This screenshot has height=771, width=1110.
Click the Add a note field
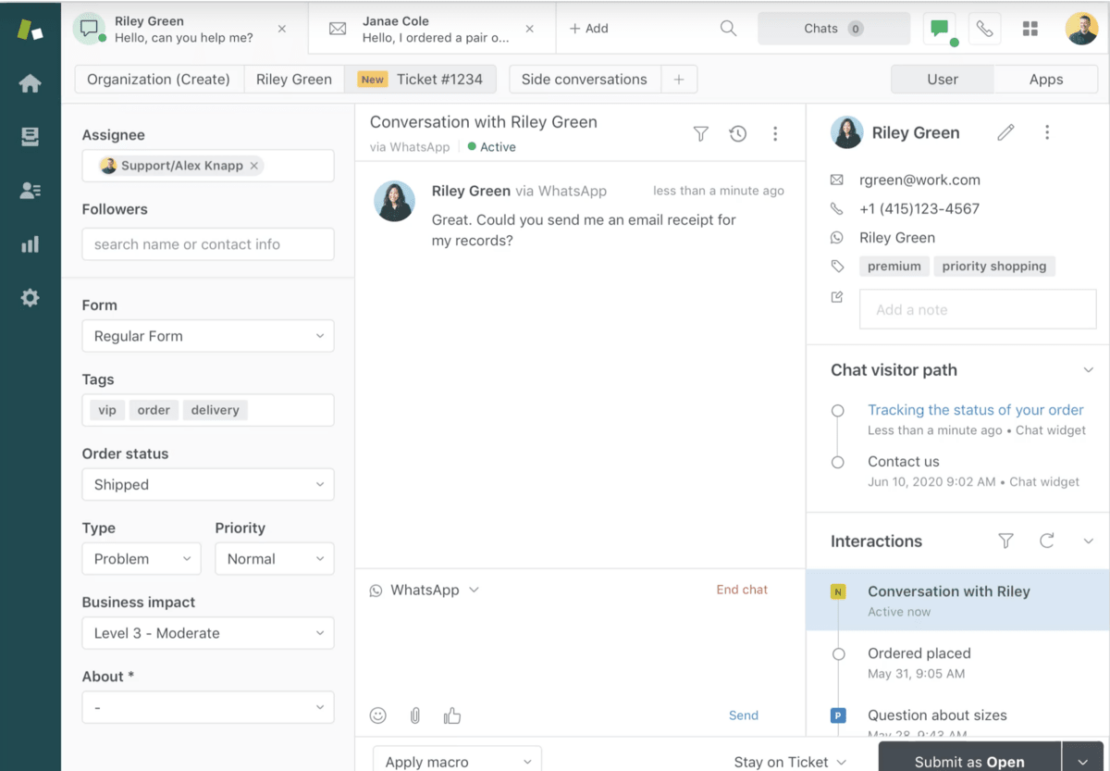977,309
